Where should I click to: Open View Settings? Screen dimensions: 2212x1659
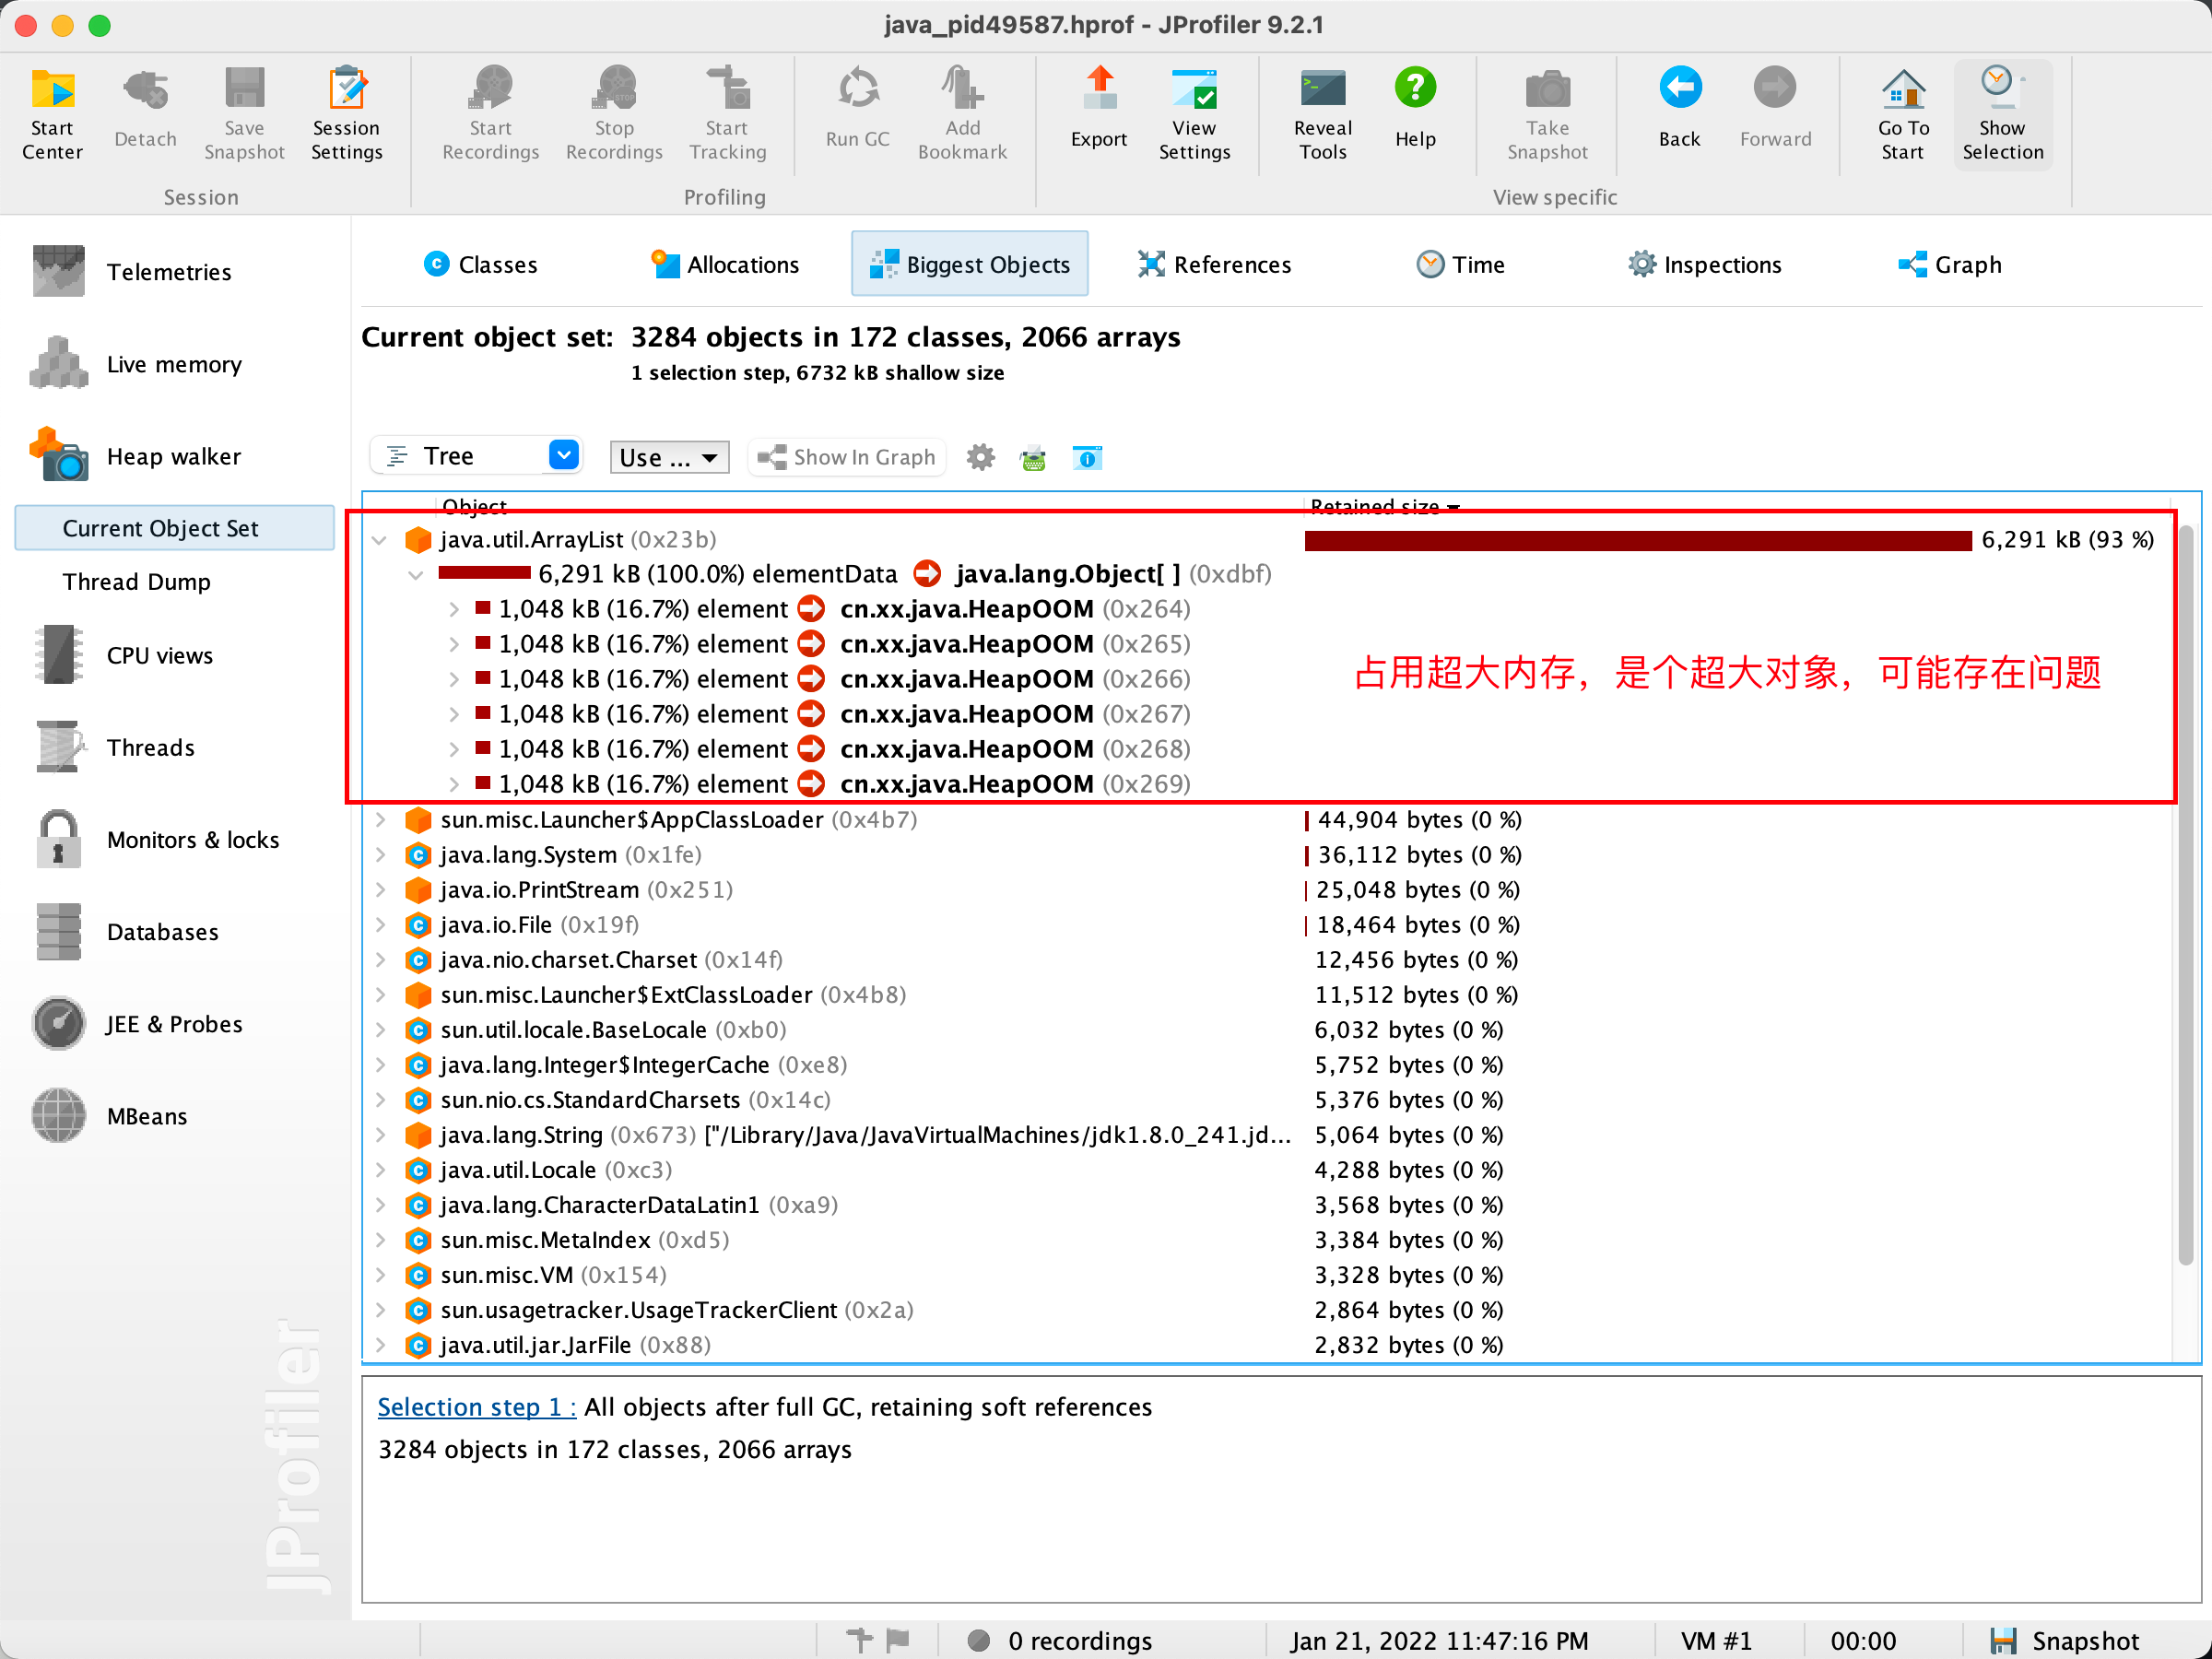[x=1194, y=113]
